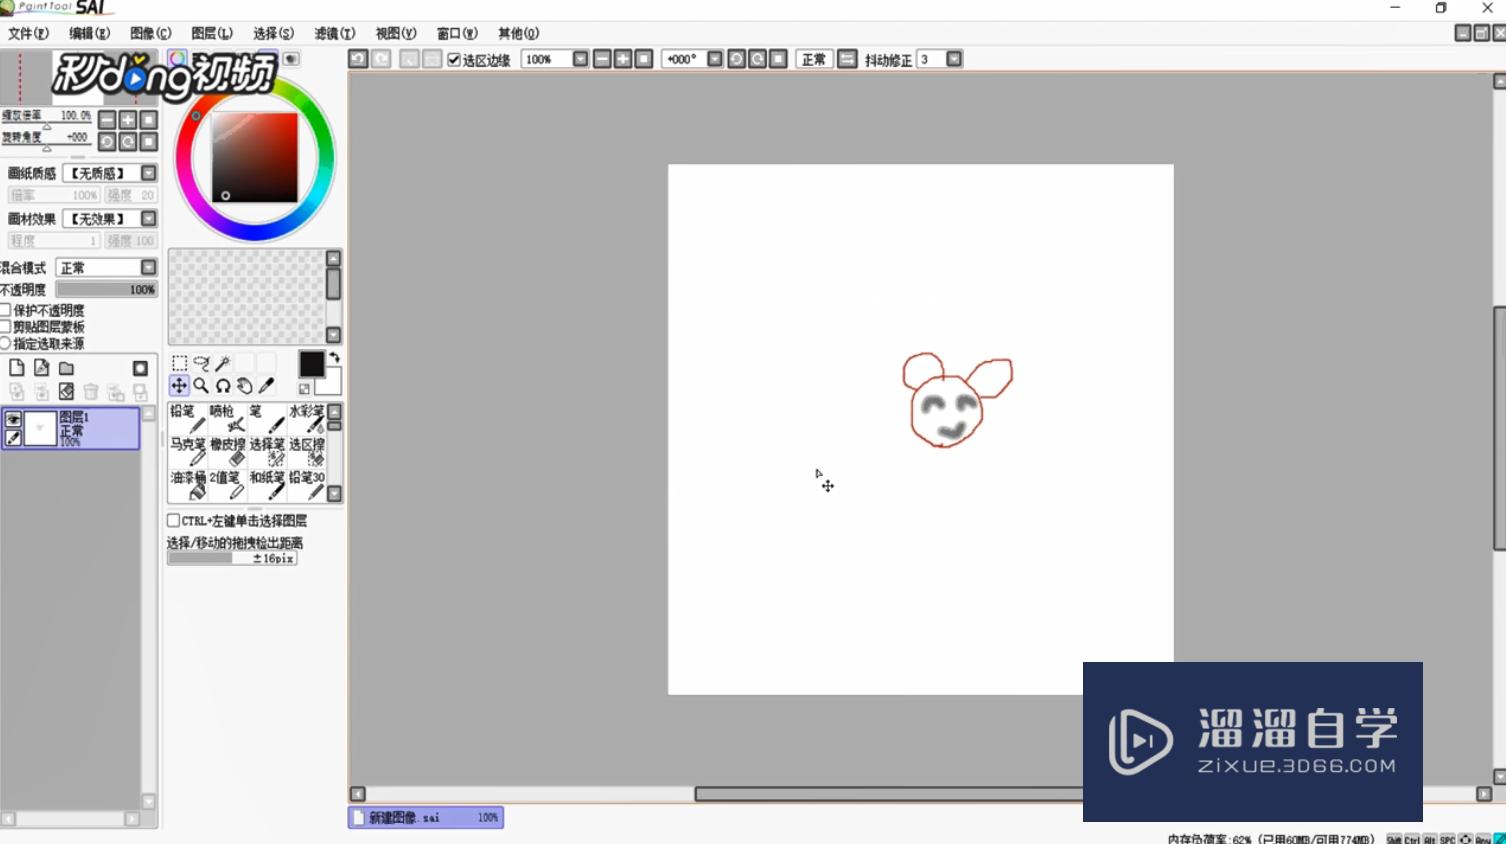This screenshot has height=844, width=1506.
Task: Select the magic wand tool
Action: click(x=223, y=363)
